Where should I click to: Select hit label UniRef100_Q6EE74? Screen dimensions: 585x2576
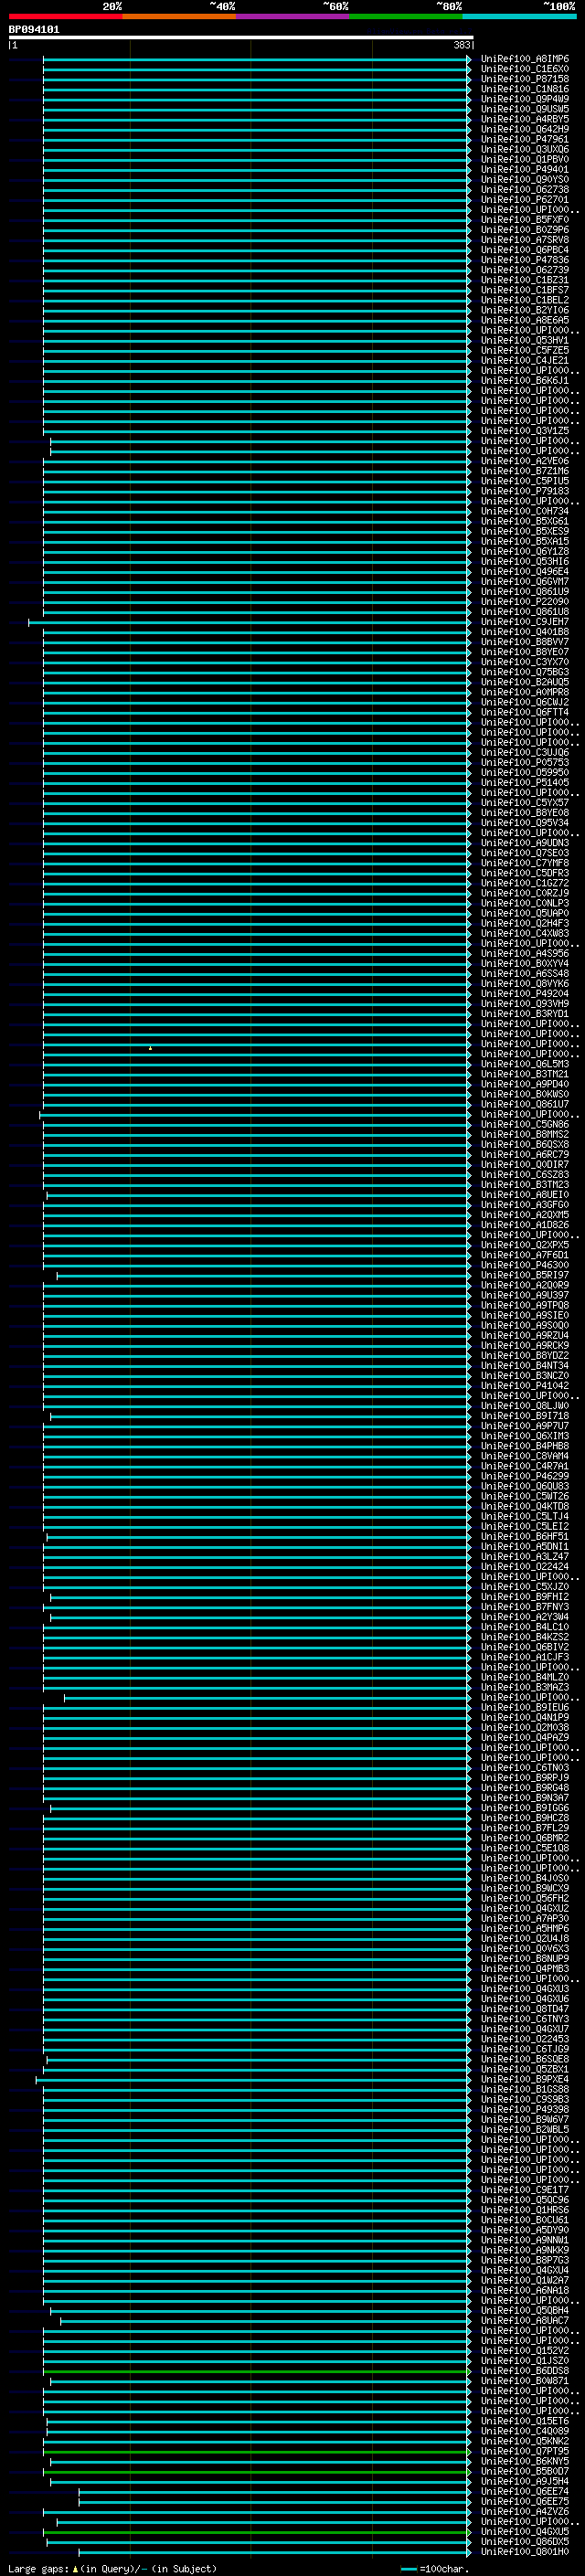(524, 2492)
